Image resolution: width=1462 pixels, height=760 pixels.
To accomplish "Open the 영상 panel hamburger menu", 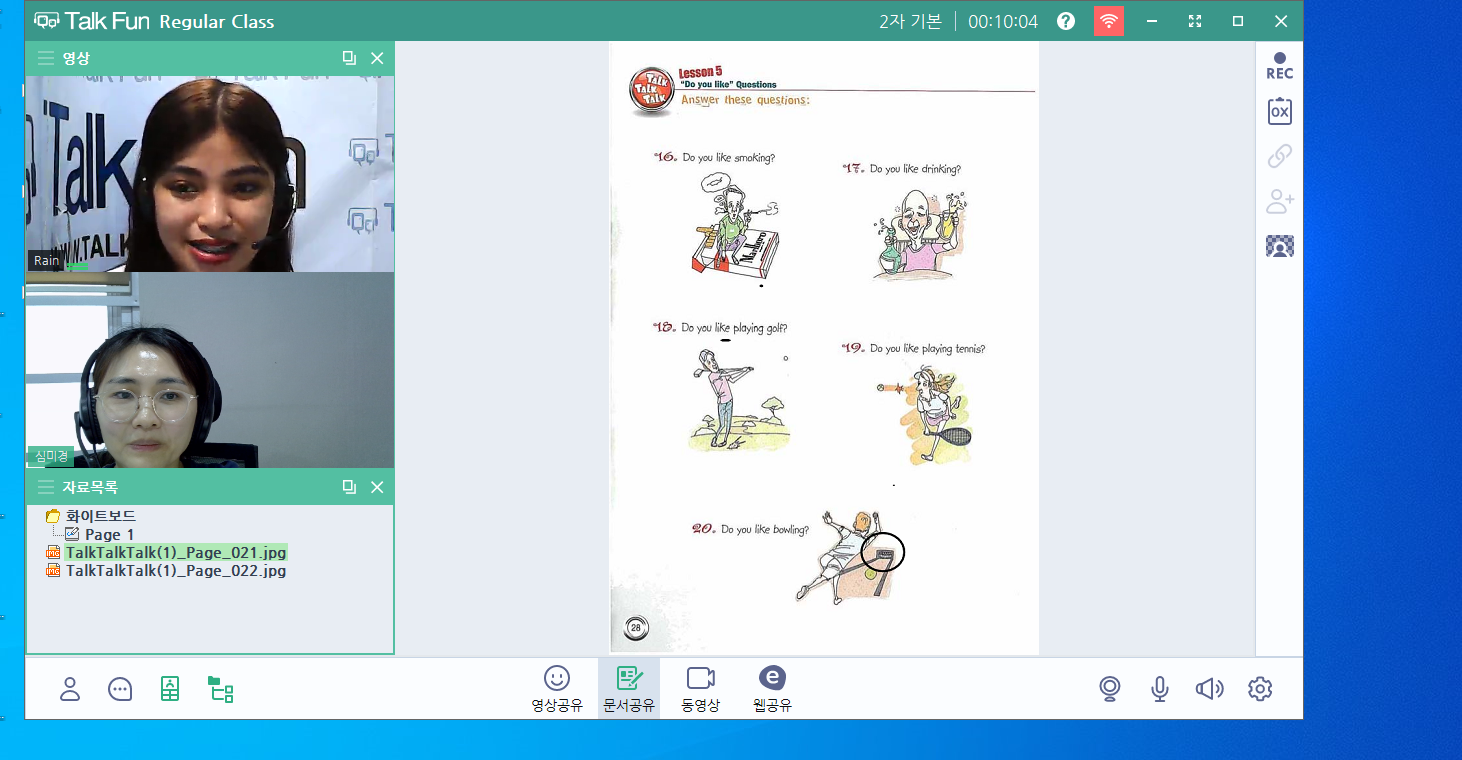I will [x=46, y=58].
